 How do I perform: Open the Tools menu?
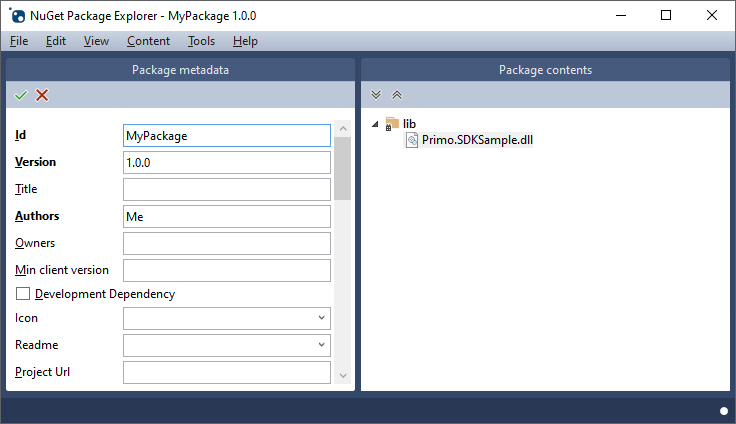pyautogui.click(x=201, y=41)
